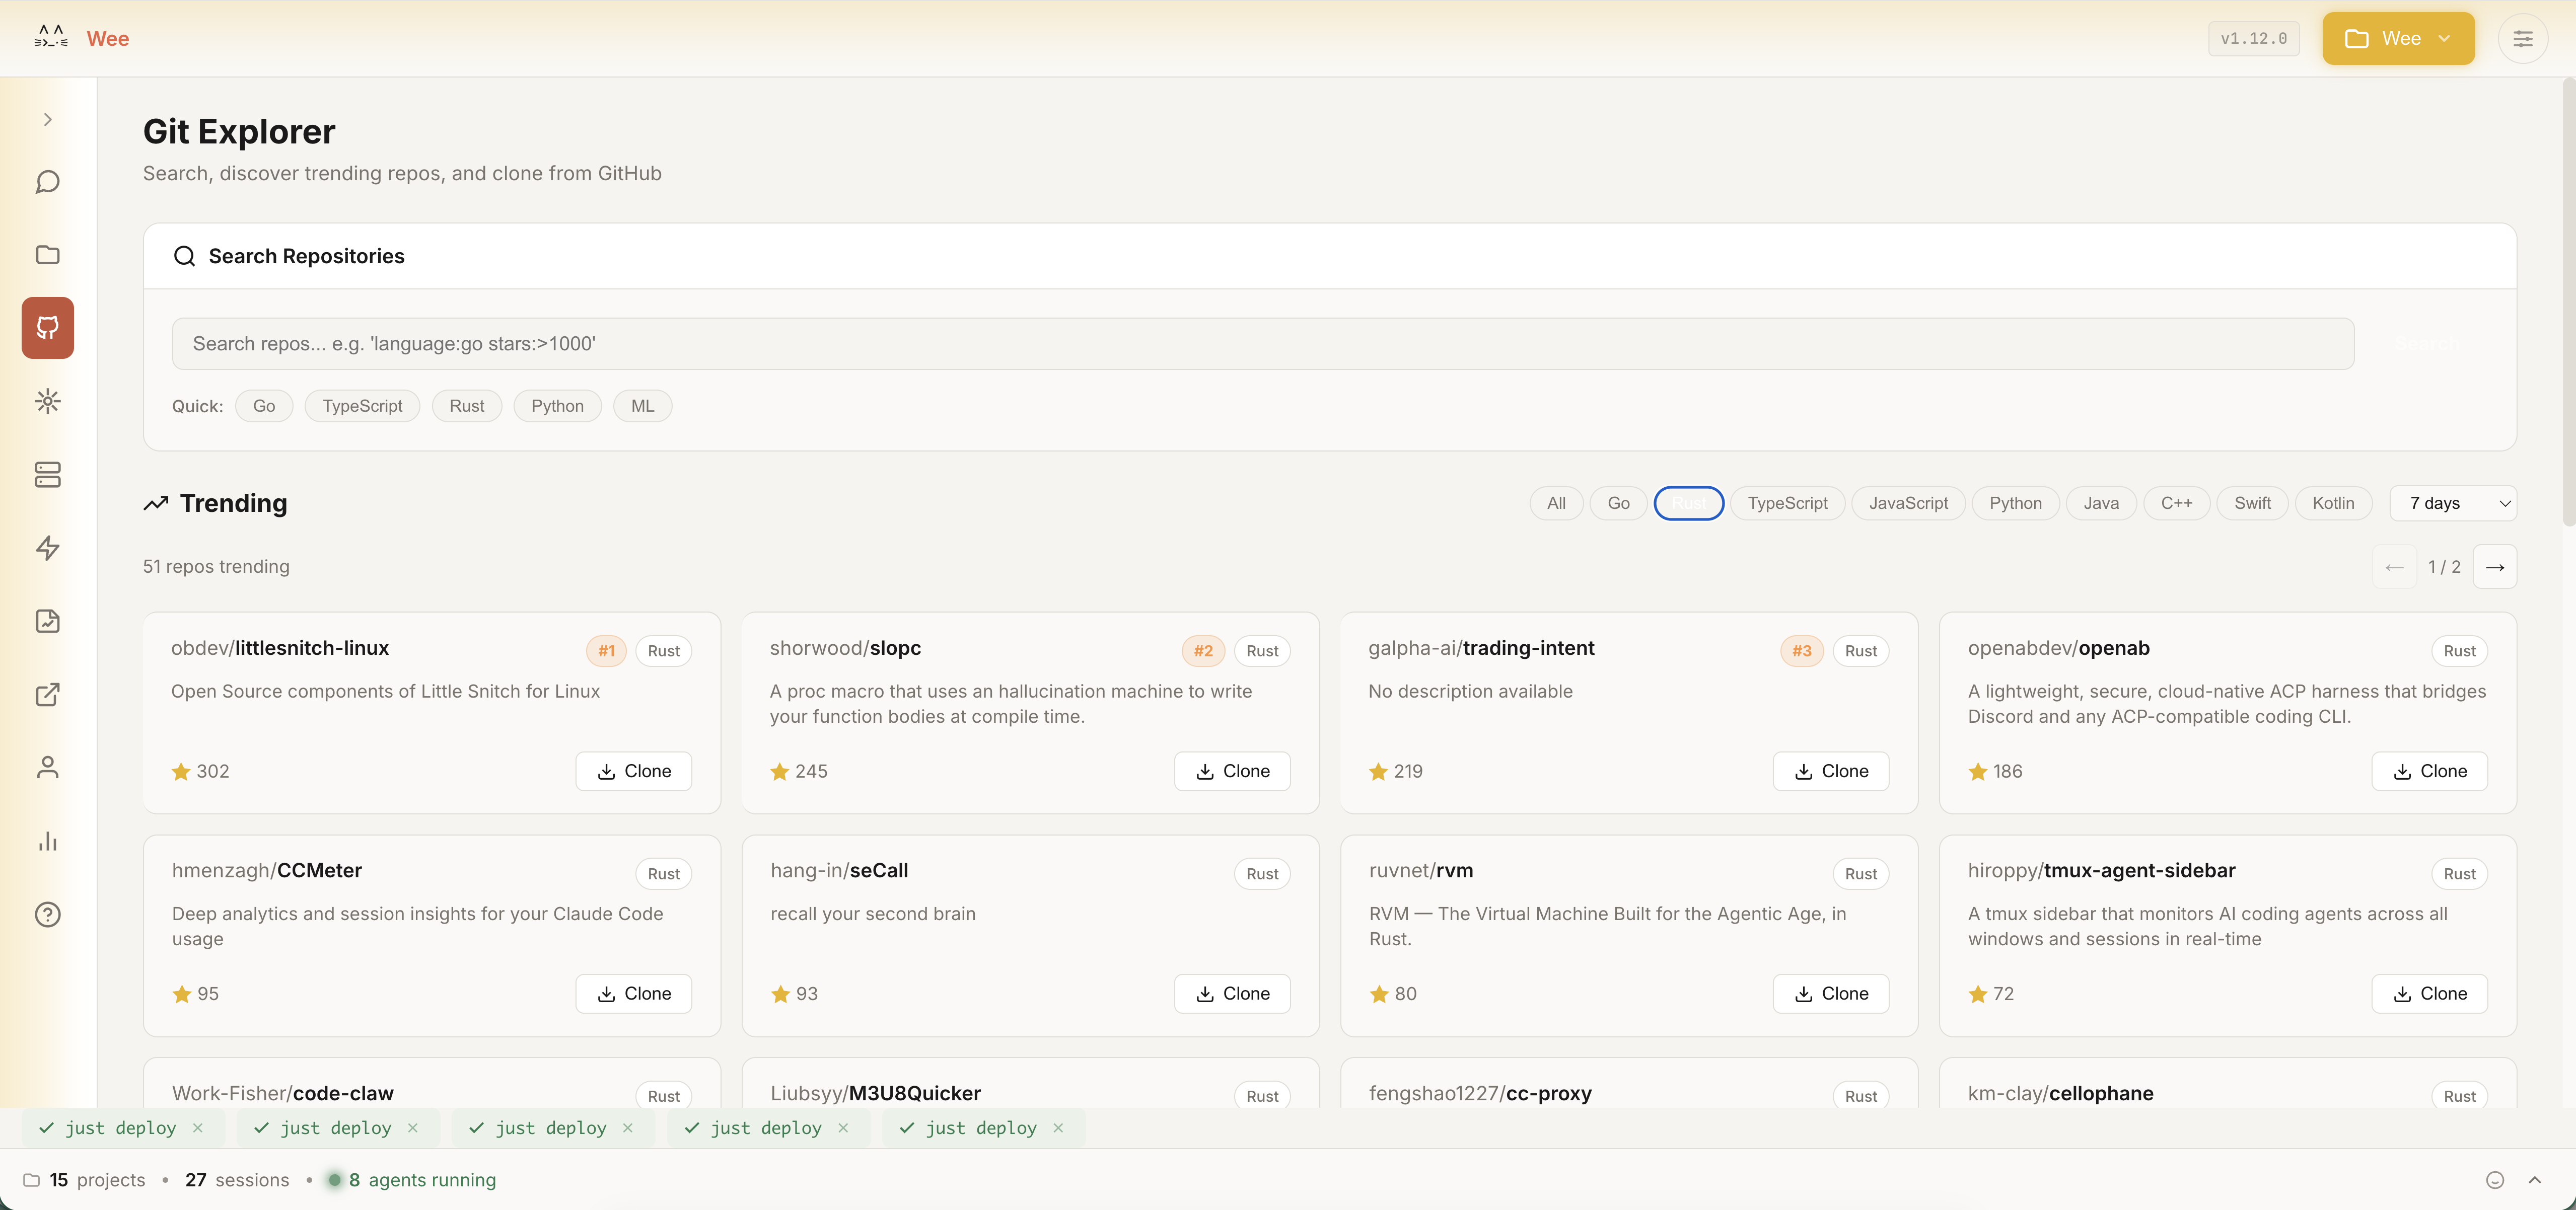2576x1210 pixels.
Task: Open the chat panel from the sidebar
Action: point(47,182)
